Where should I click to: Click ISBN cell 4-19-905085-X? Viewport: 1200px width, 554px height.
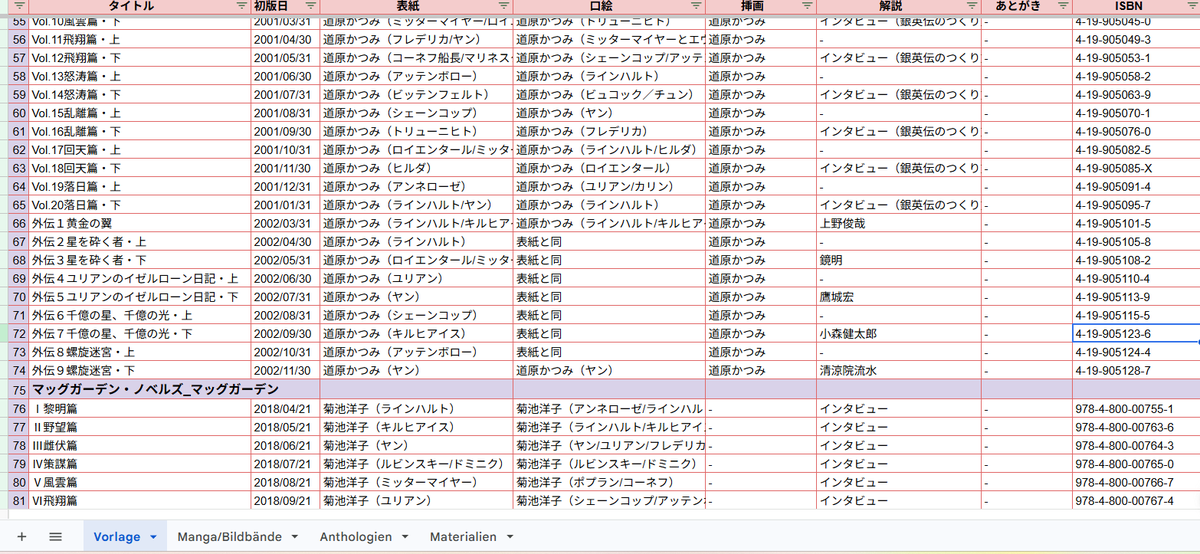click(x=1135, y=168)
